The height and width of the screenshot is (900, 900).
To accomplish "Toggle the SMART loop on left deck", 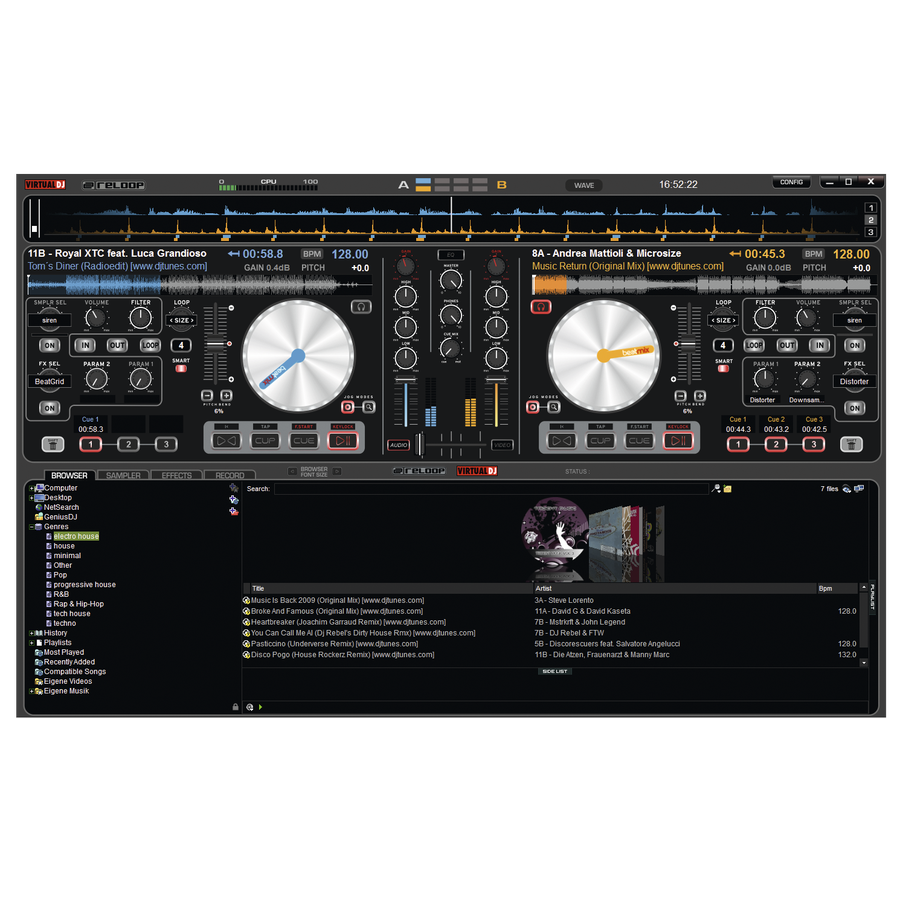I will (x=181, y=368).
